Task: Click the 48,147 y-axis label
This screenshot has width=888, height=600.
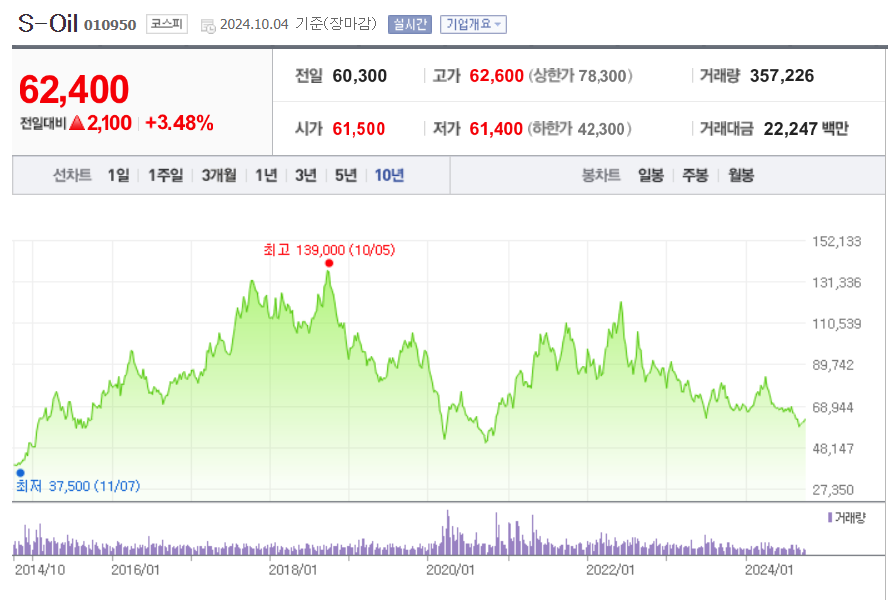Action: [x=832, y=448]
